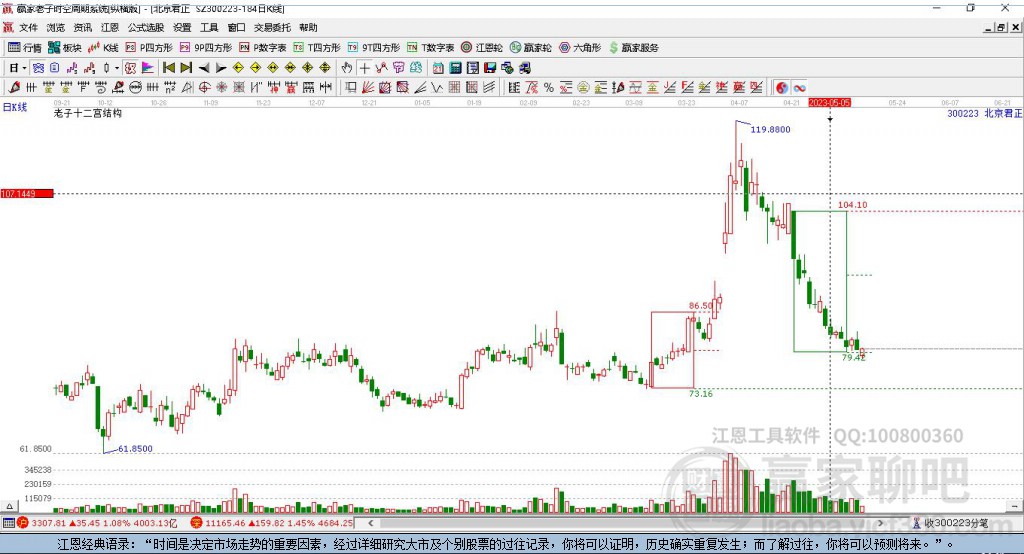Click the 61.8500 blue low price label

point(135,449)
